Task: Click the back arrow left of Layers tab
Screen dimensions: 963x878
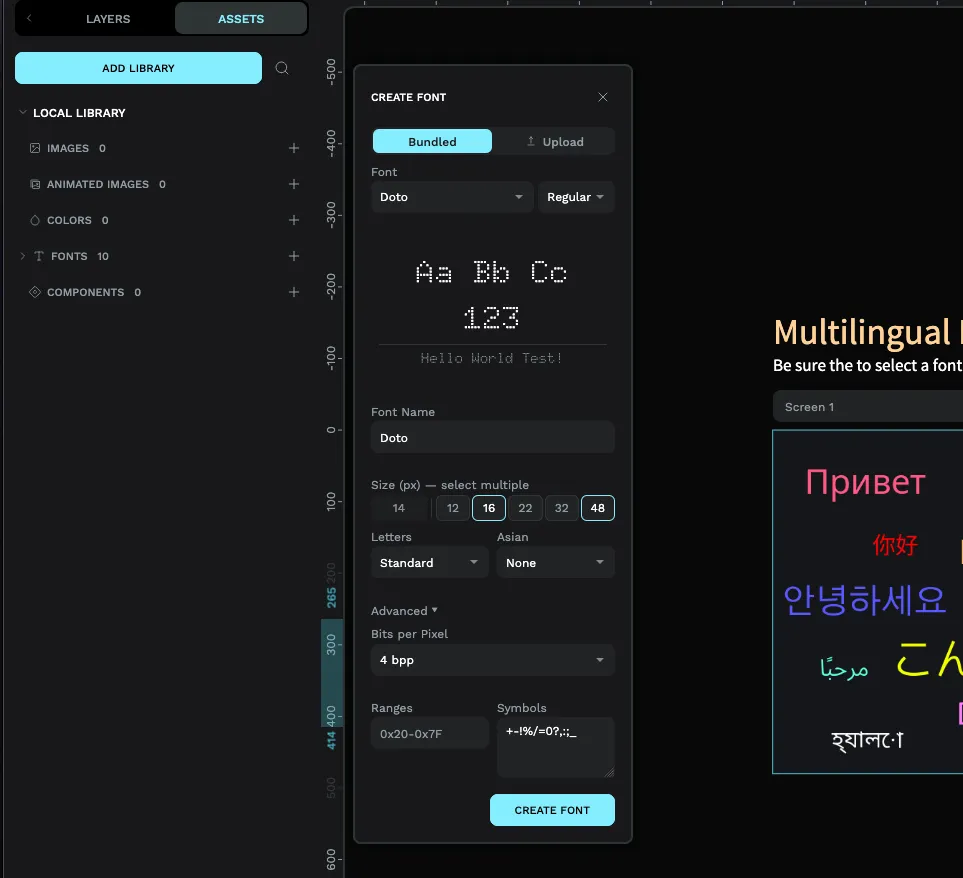Action: pyautogui.click(x=29, y=18)
